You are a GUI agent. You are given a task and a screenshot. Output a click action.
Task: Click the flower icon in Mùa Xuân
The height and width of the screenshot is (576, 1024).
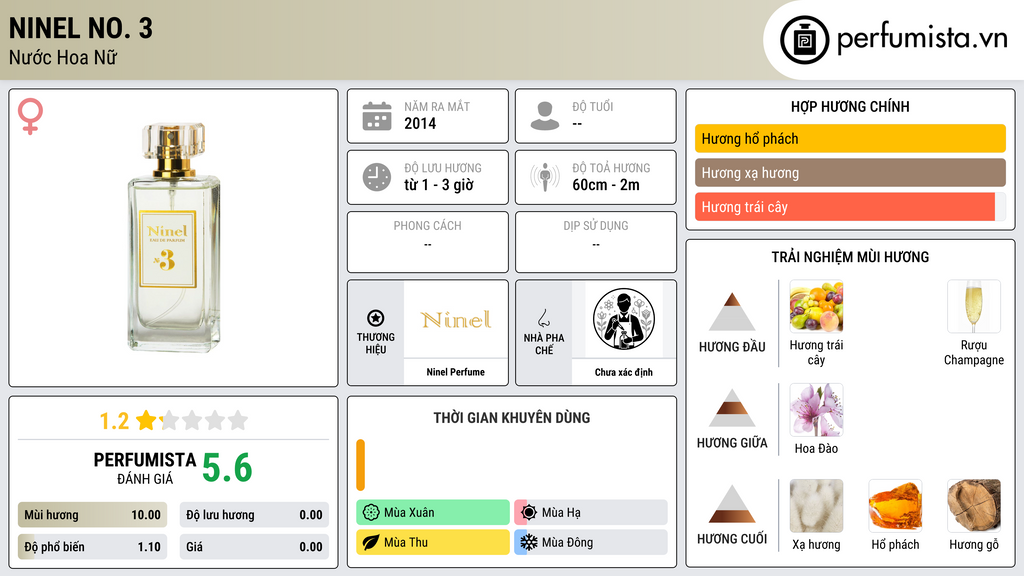click(x=371, y=513)
